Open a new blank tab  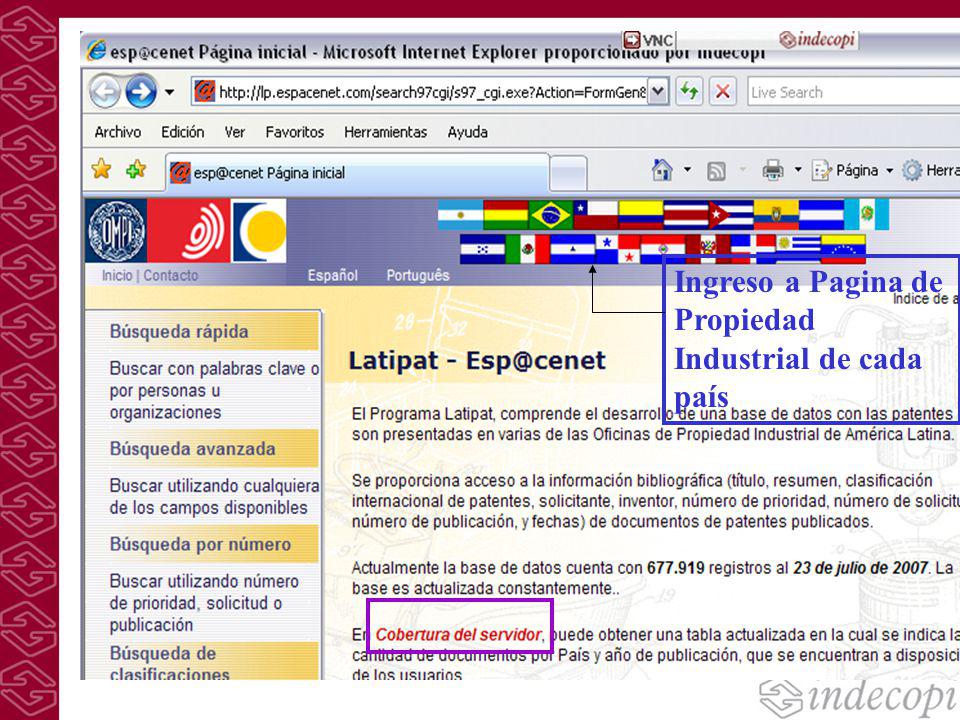coord(568,174)
